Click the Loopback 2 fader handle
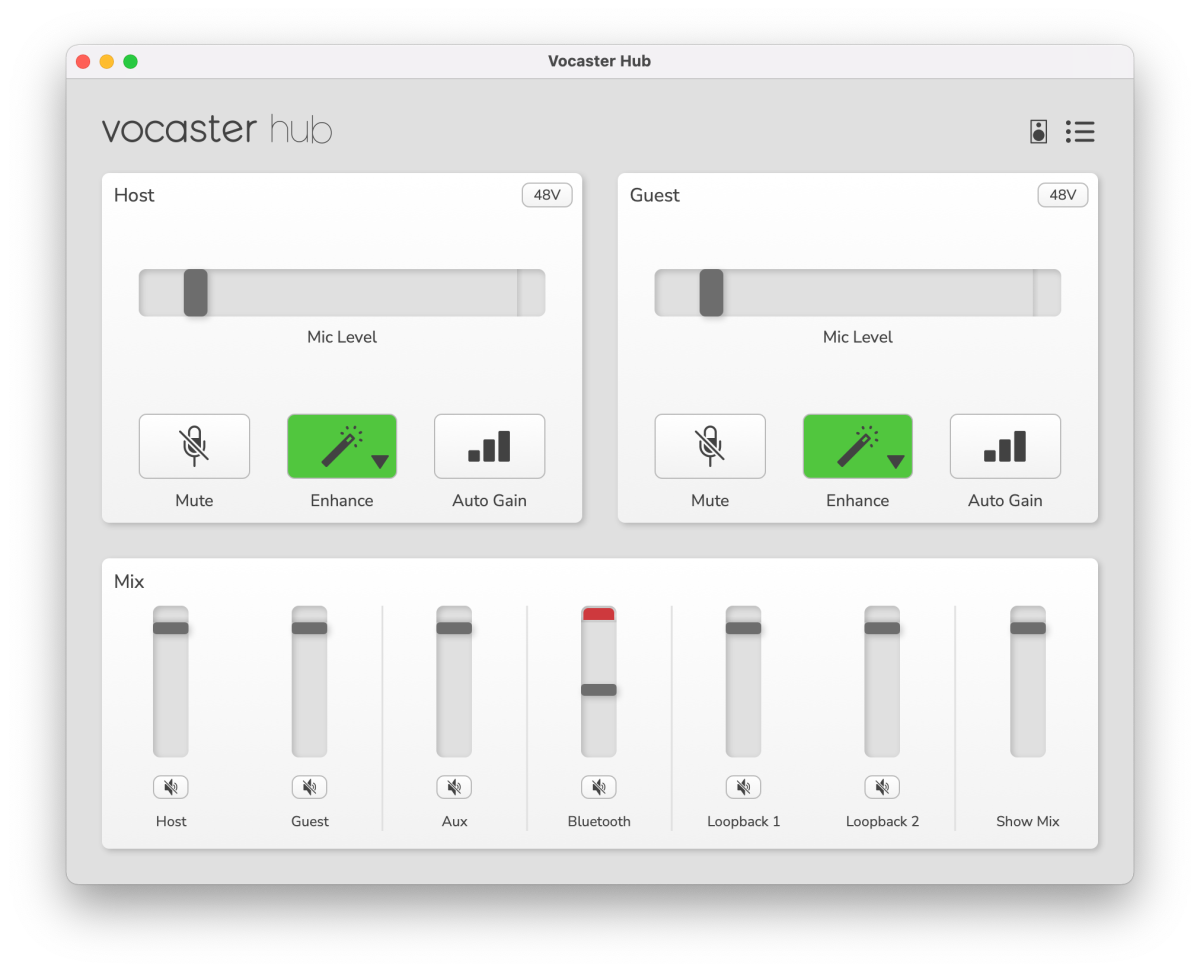The width and height of the screenshot is (1200, 972). [882, 628]
